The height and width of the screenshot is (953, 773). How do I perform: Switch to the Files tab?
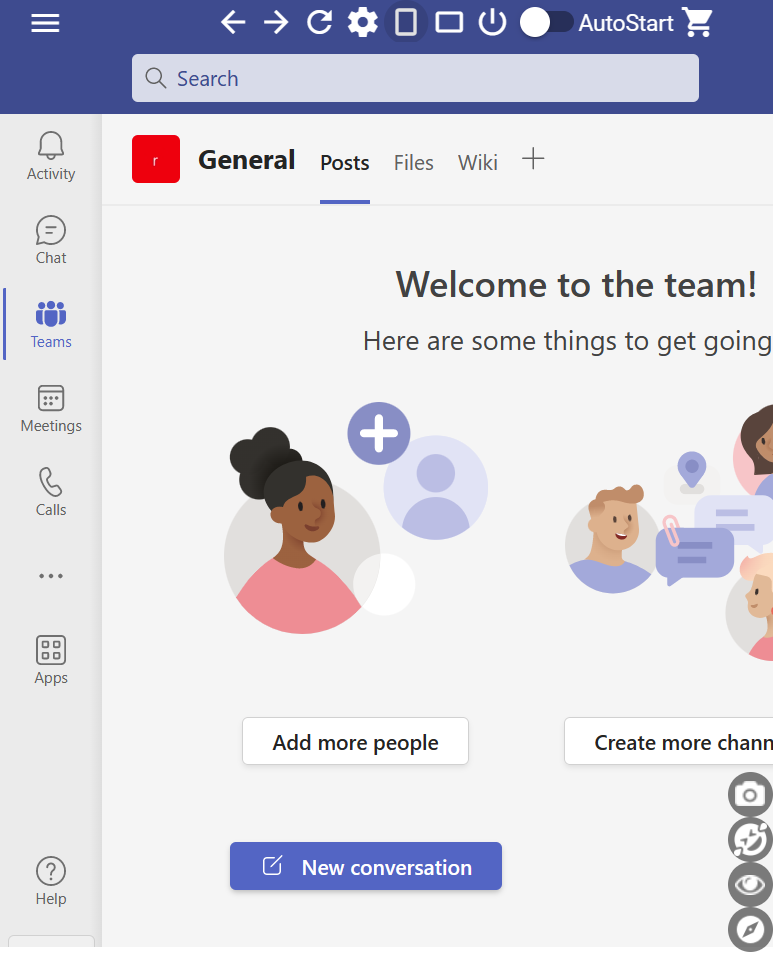coord(413,163)
